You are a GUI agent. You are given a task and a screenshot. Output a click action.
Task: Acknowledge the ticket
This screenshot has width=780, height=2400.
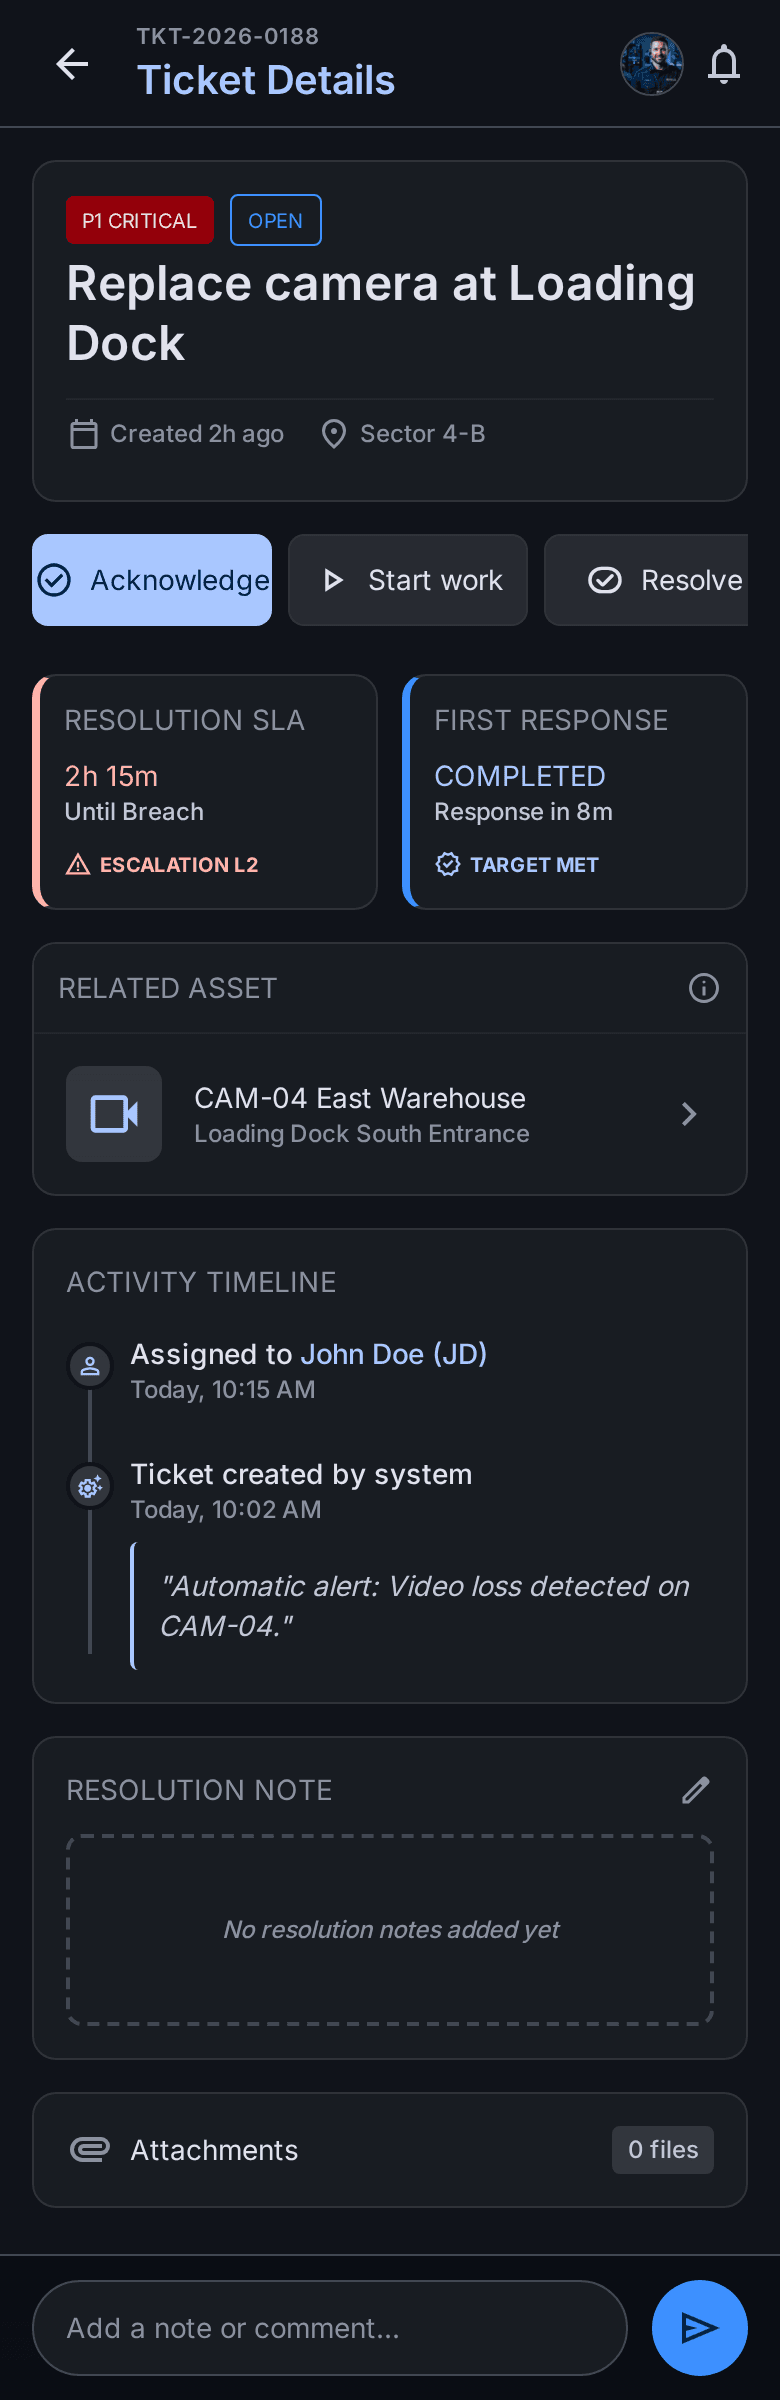pyautogui.click(x=152, y=580)
